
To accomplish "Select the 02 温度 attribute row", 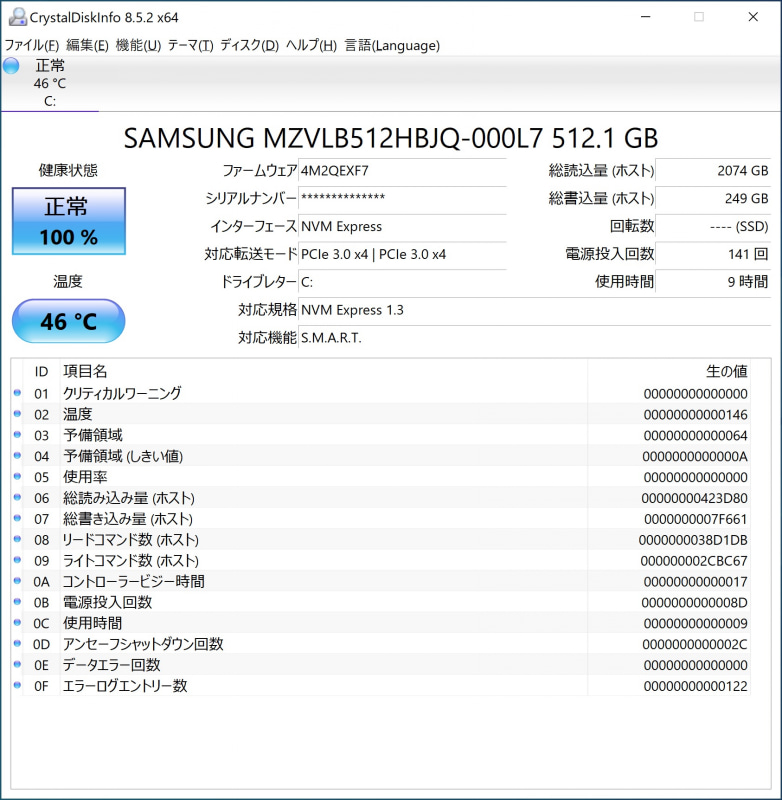I will 381,414.
